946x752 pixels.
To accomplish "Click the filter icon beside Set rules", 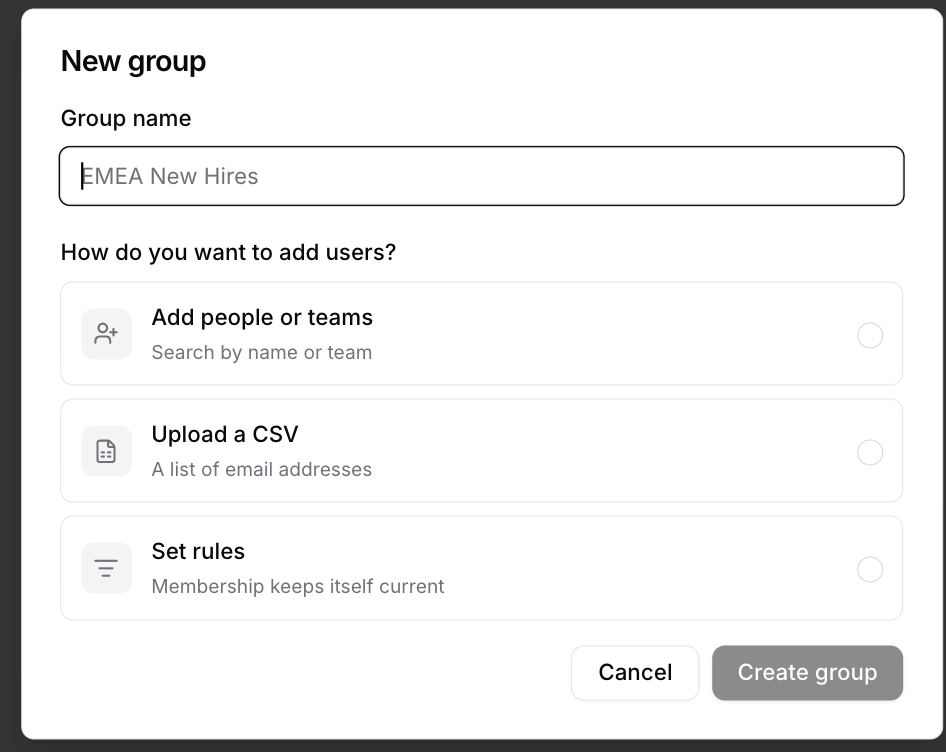I will click(106, 568).
